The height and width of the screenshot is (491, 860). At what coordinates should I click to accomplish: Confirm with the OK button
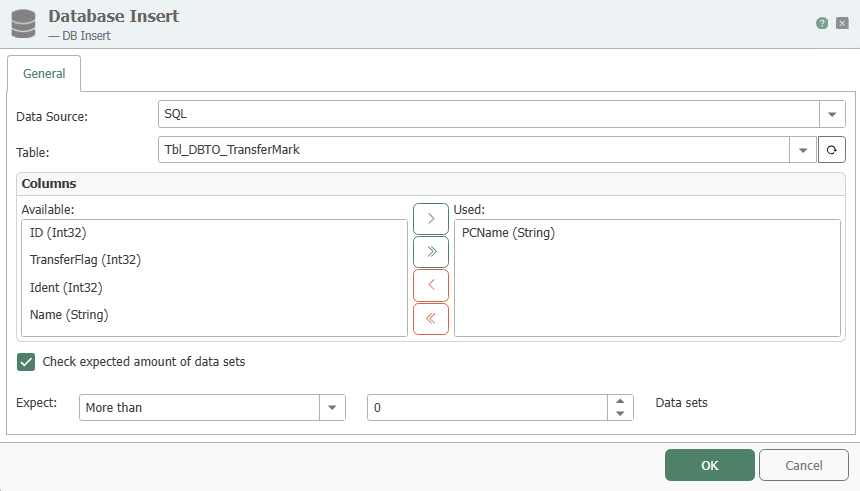(710, 465)
